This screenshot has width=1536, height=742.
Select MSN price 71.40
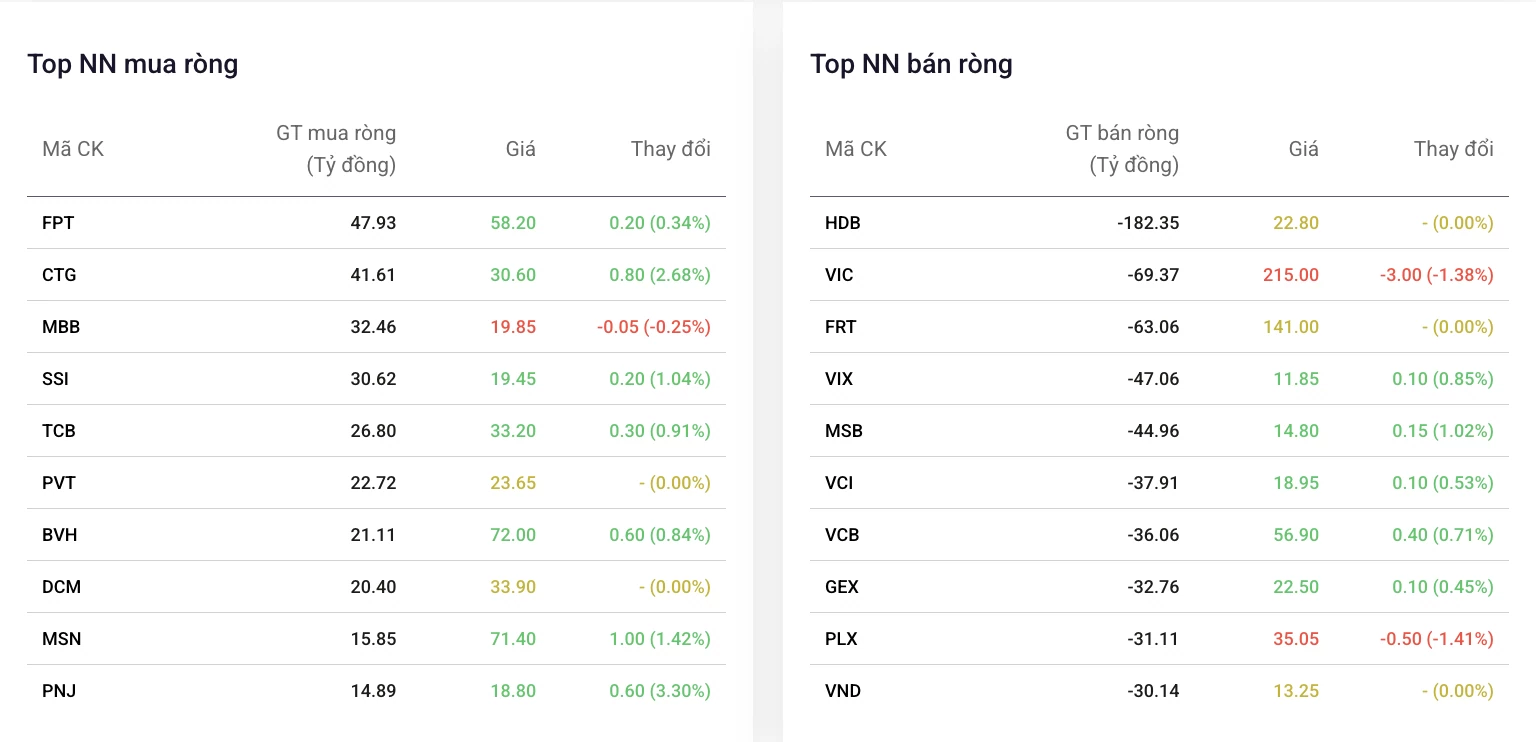513,639
